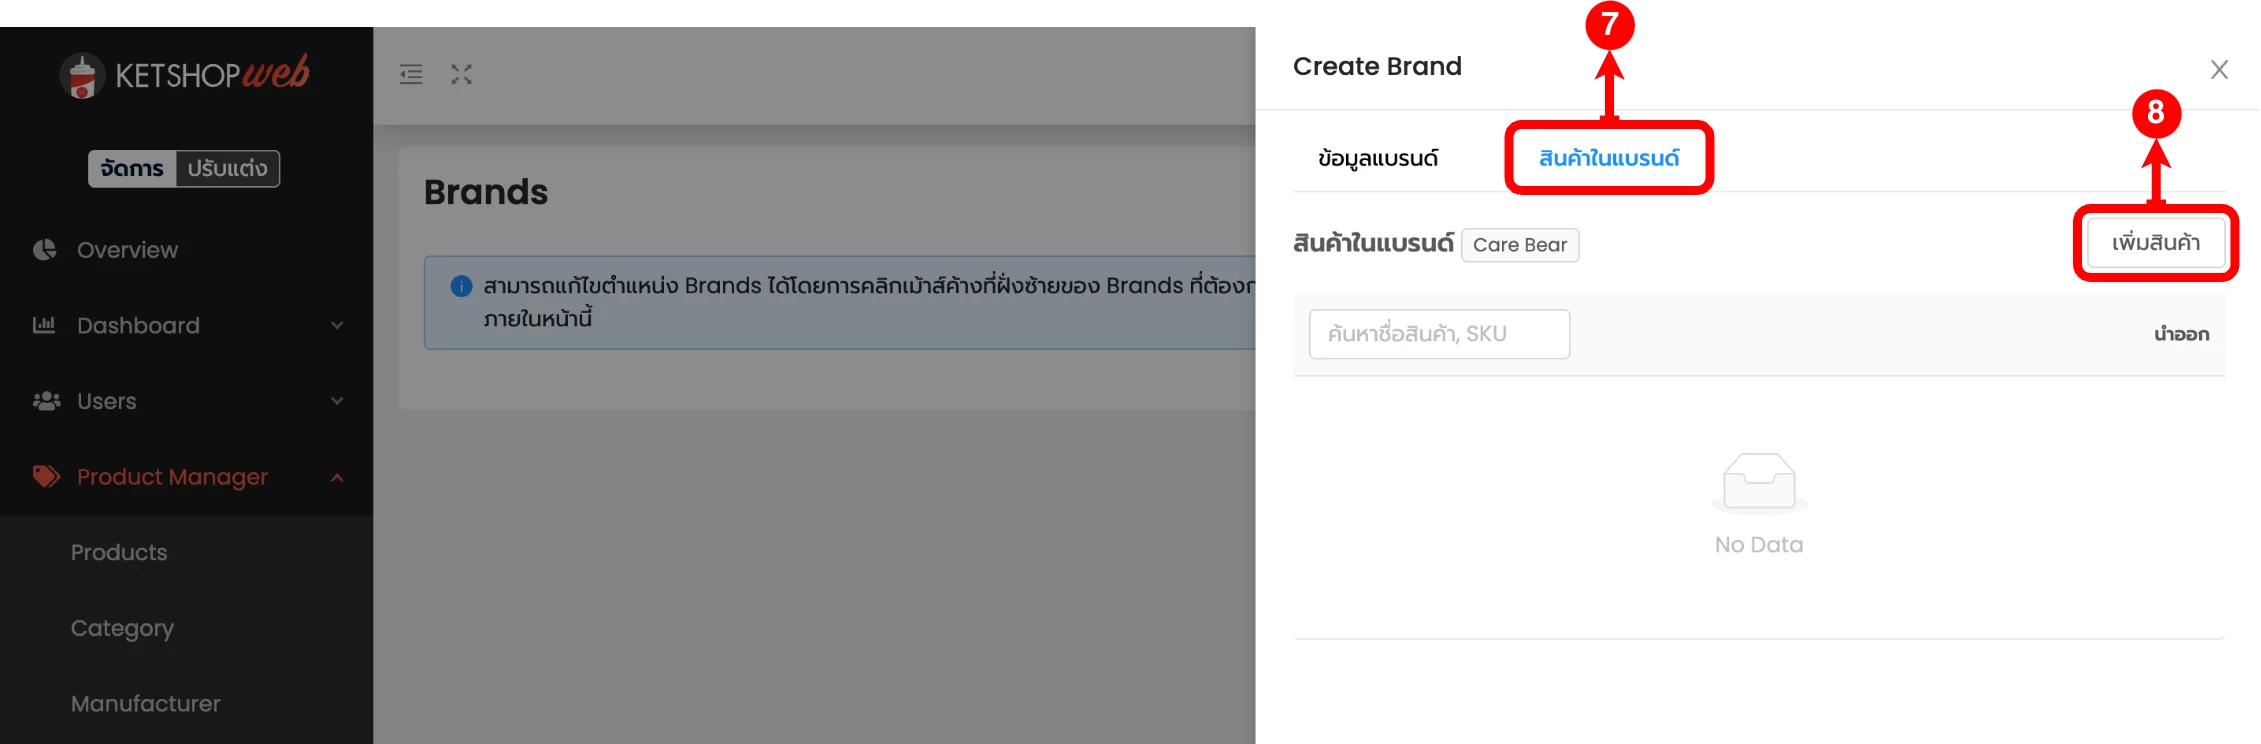
Task: Collapse the Product Manager submenu chevron
Action: 337,478
